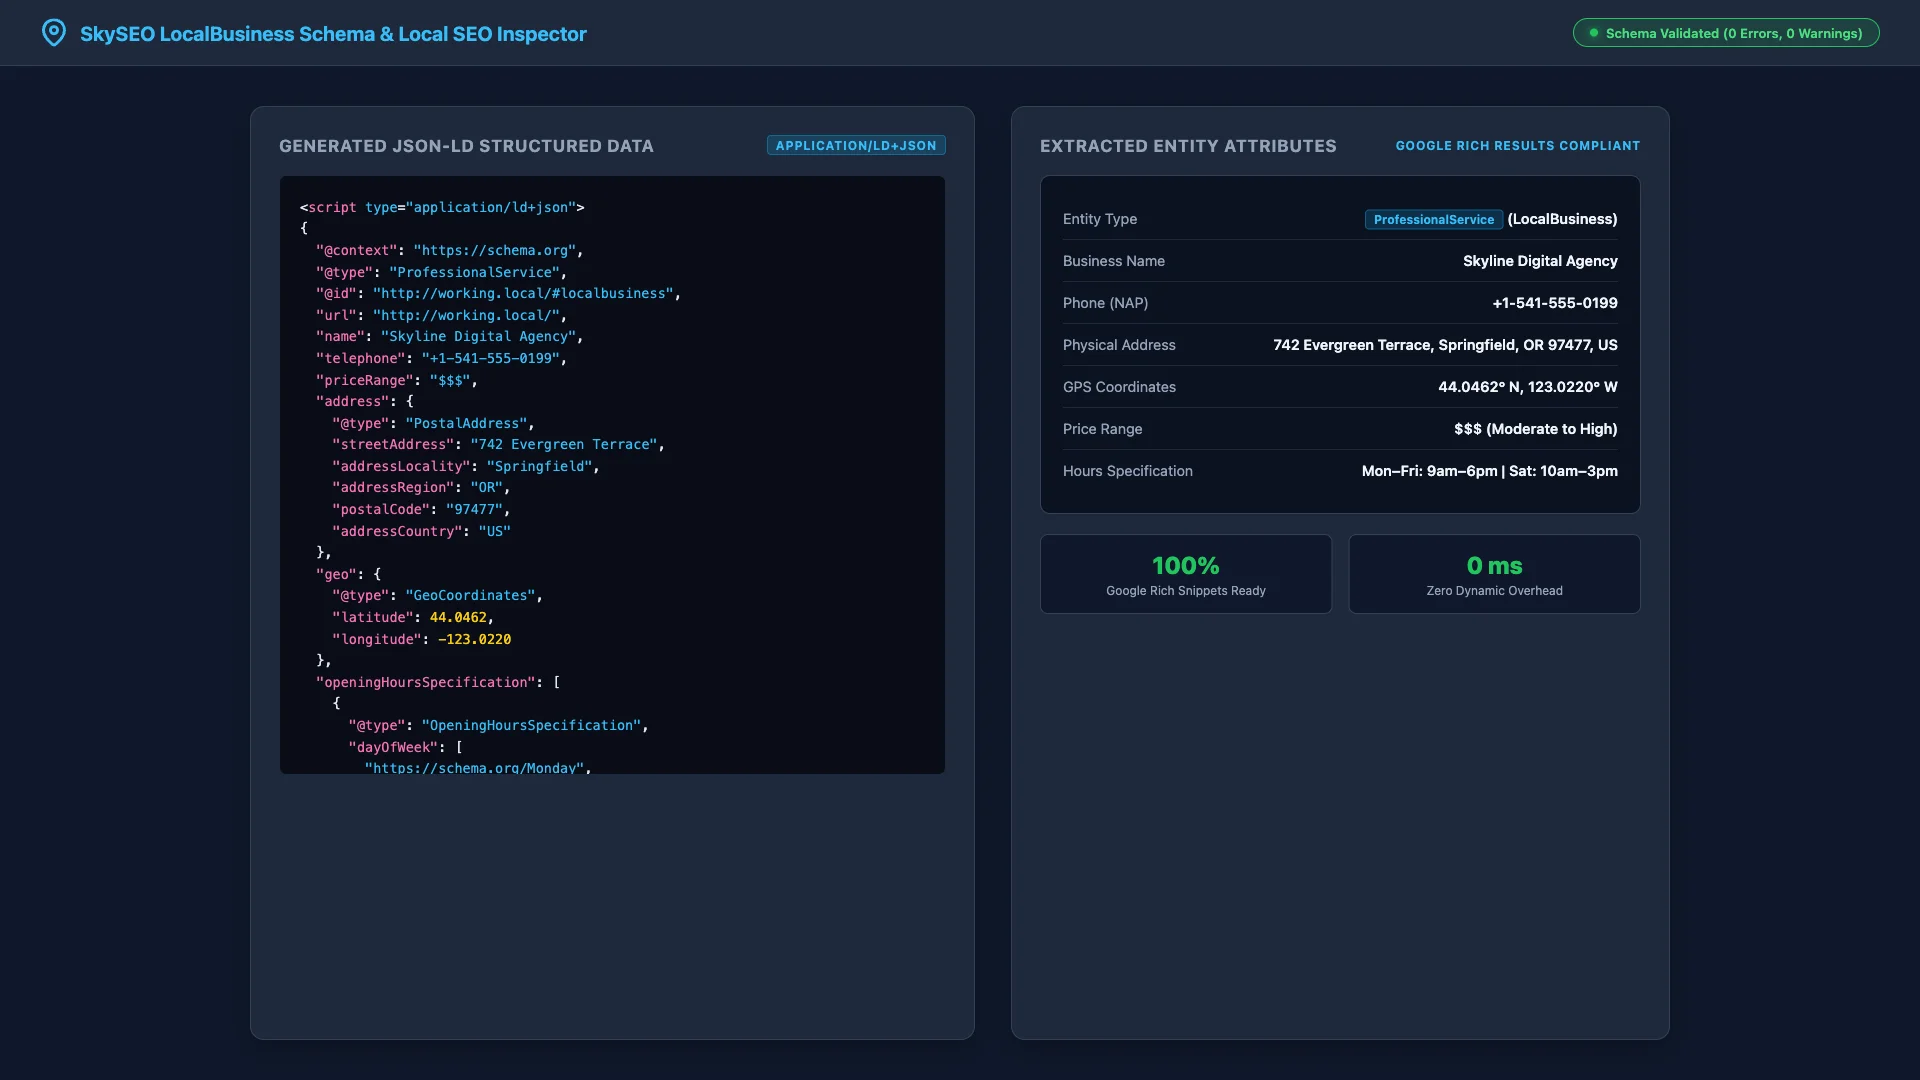
Task: Click the $$$ (Moderate to High) price value
Action: (1536, 429)
